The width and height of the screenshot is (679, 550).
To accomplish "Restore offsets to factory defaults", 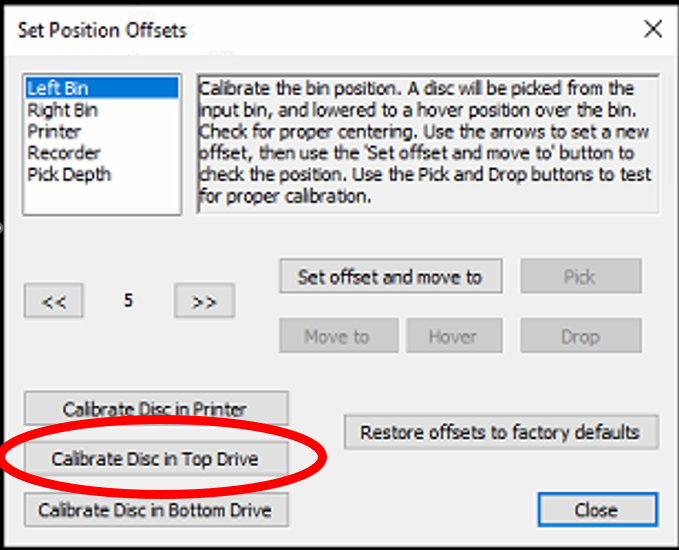I will point(501,432).
